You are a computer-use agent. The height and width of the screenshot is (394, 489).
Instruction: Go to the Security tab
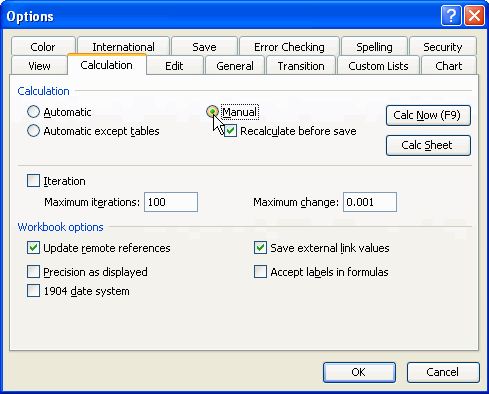pos(443,46)
